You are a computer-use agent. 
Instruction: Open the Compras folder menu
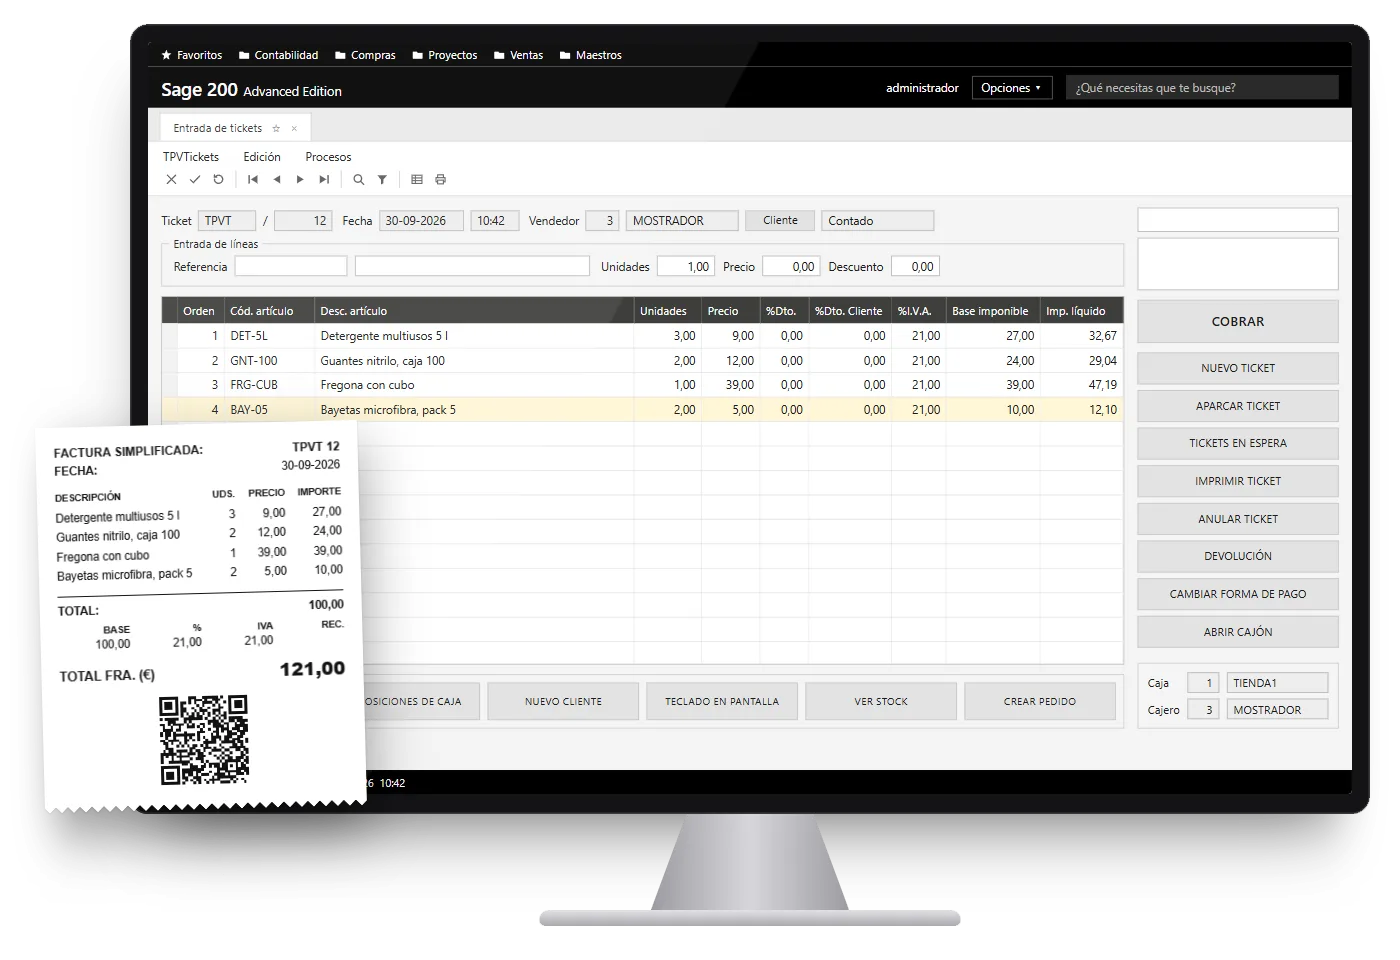pos(365,55)
